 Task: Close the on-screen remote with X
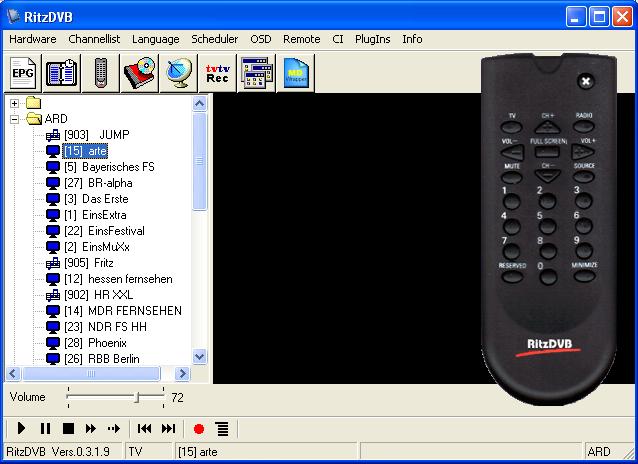coord(586,81)
